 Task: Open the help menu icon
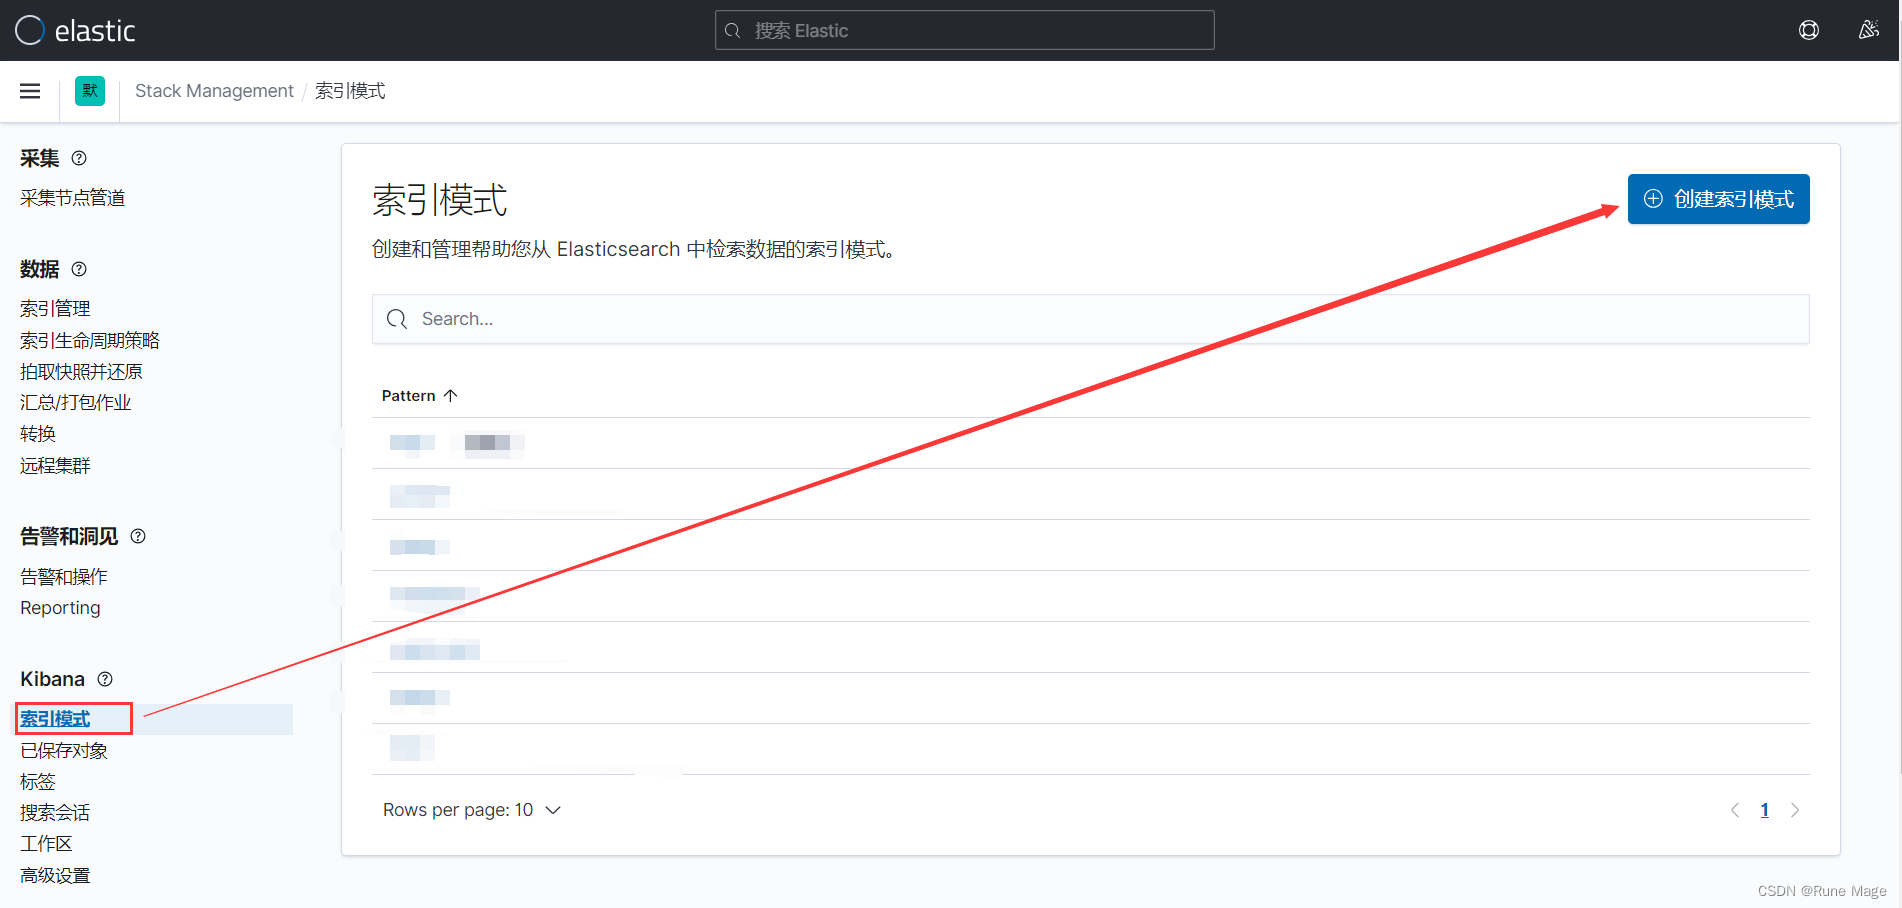(1809, 30)
